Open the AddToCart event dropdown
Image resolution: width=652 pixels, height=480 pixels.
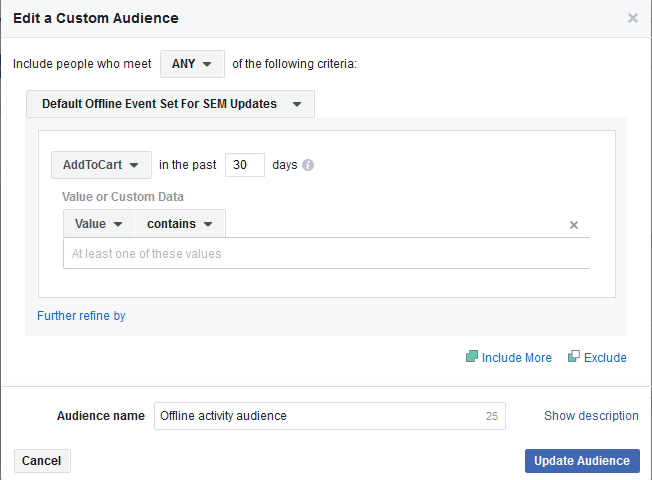(x=101, y=165)
